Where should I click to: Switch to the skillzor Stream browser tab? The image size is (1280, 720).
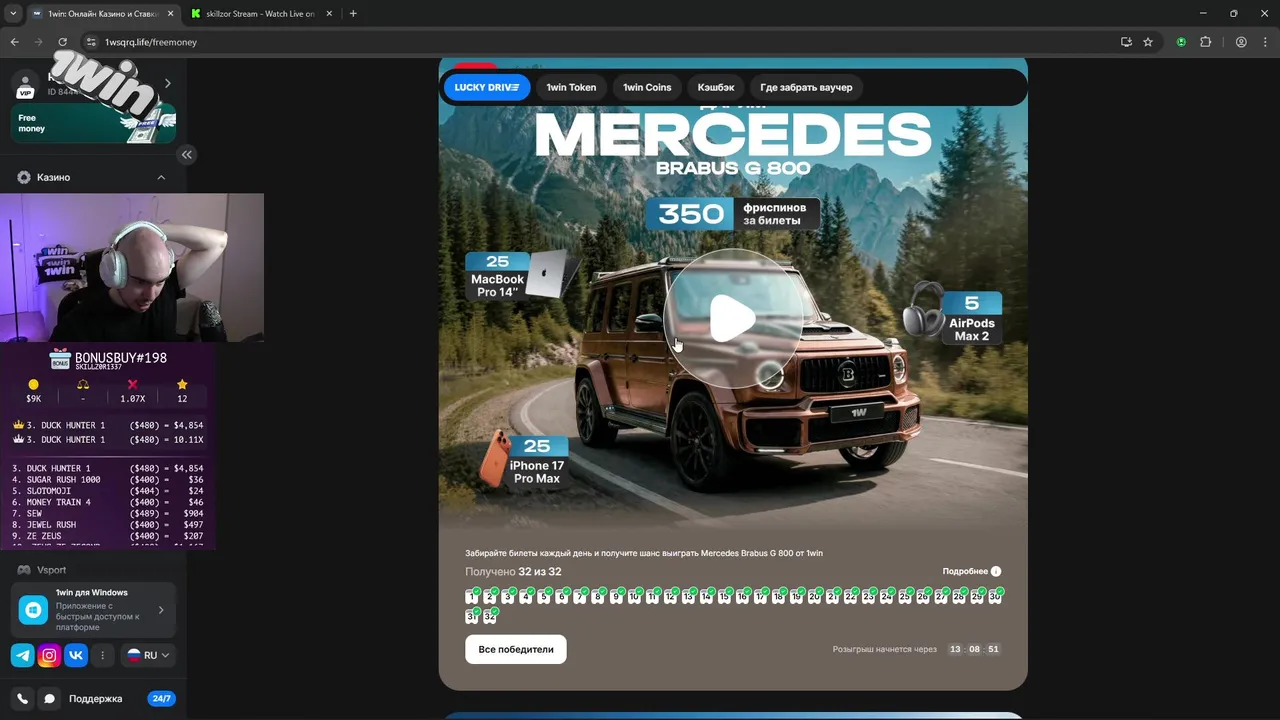click(x=262, y=14)
